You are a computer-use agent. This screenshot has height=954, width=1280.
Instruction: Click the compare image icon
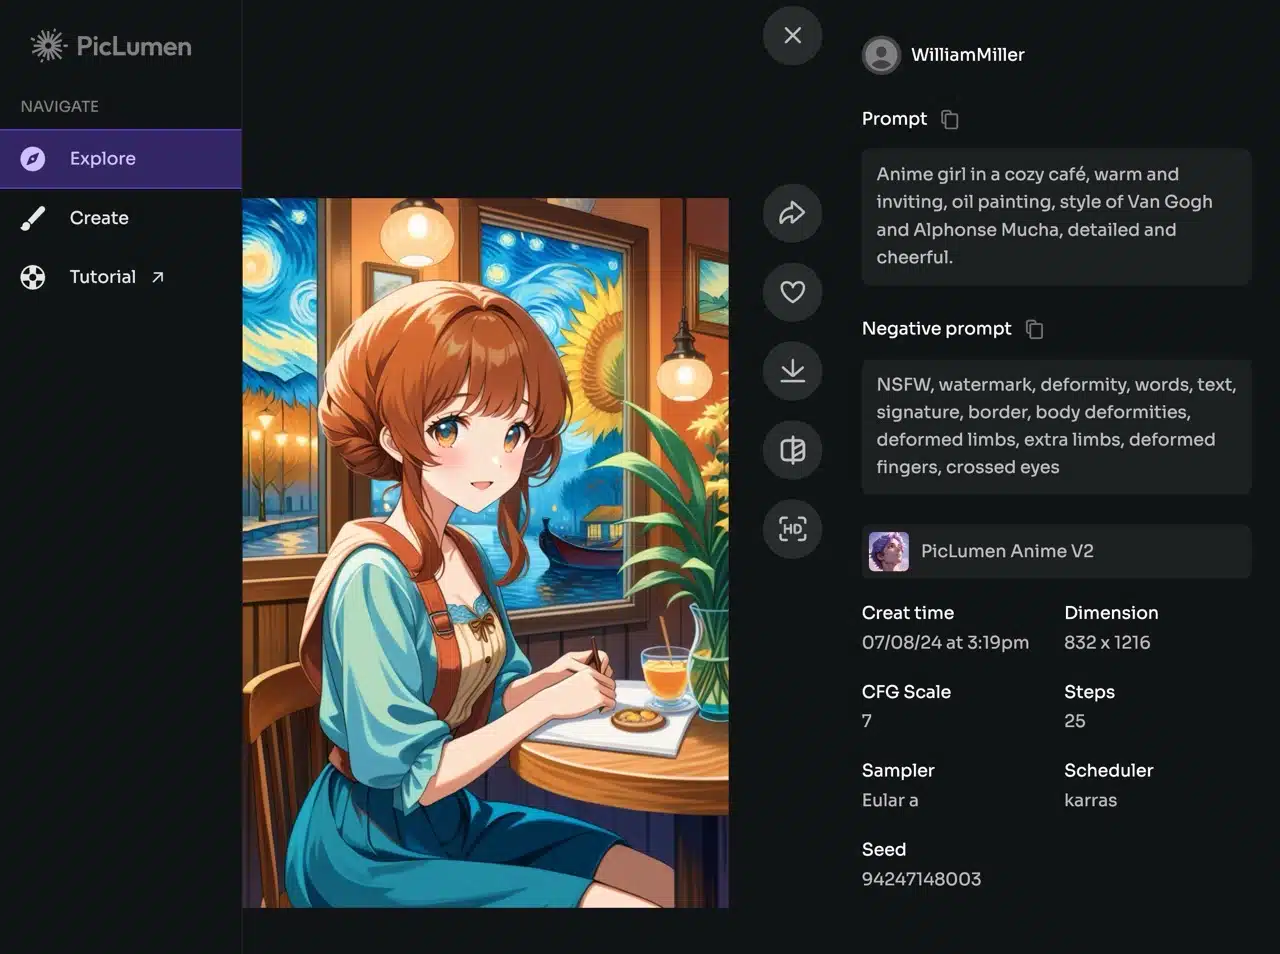pos(792,450)
